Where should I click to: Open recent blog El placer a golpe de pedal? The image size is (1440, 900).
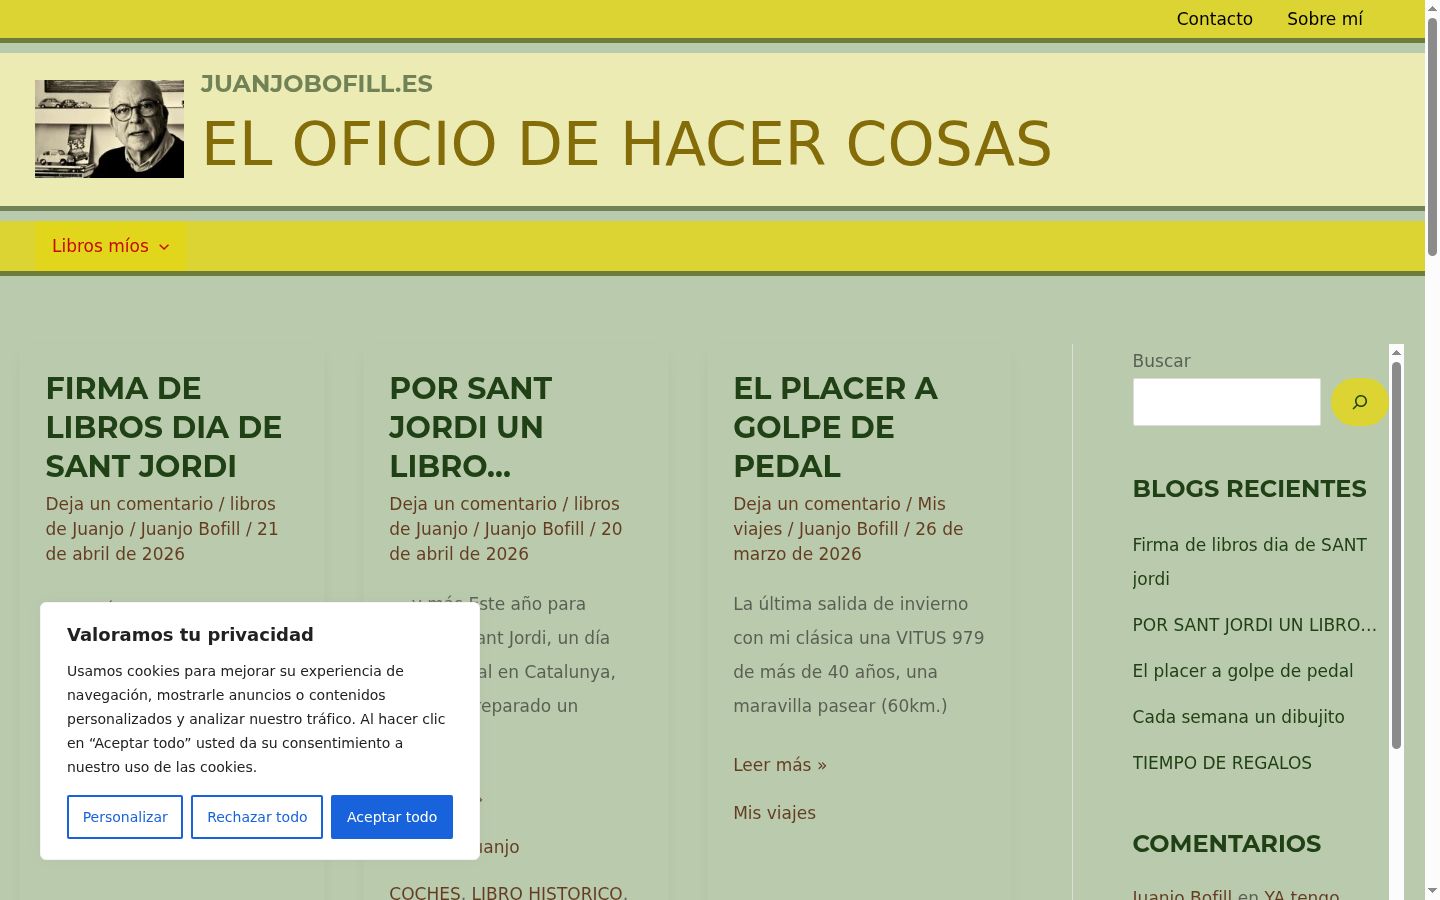[1242, 671]
